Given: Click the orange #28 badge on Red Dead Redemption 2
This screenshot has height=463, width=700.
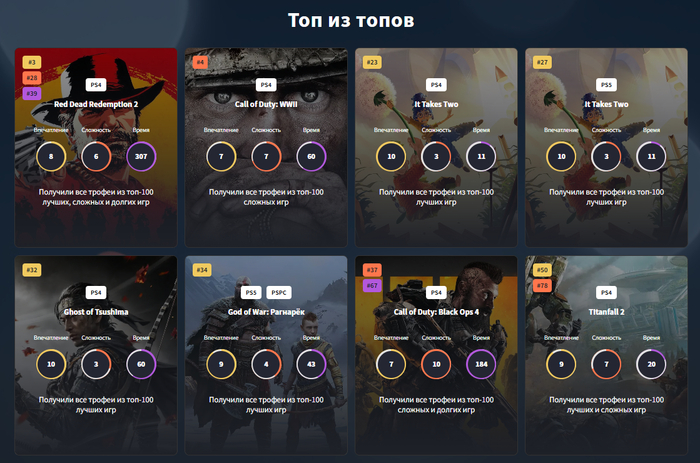Looking at the screenshot, I should [x=32, y=78].
